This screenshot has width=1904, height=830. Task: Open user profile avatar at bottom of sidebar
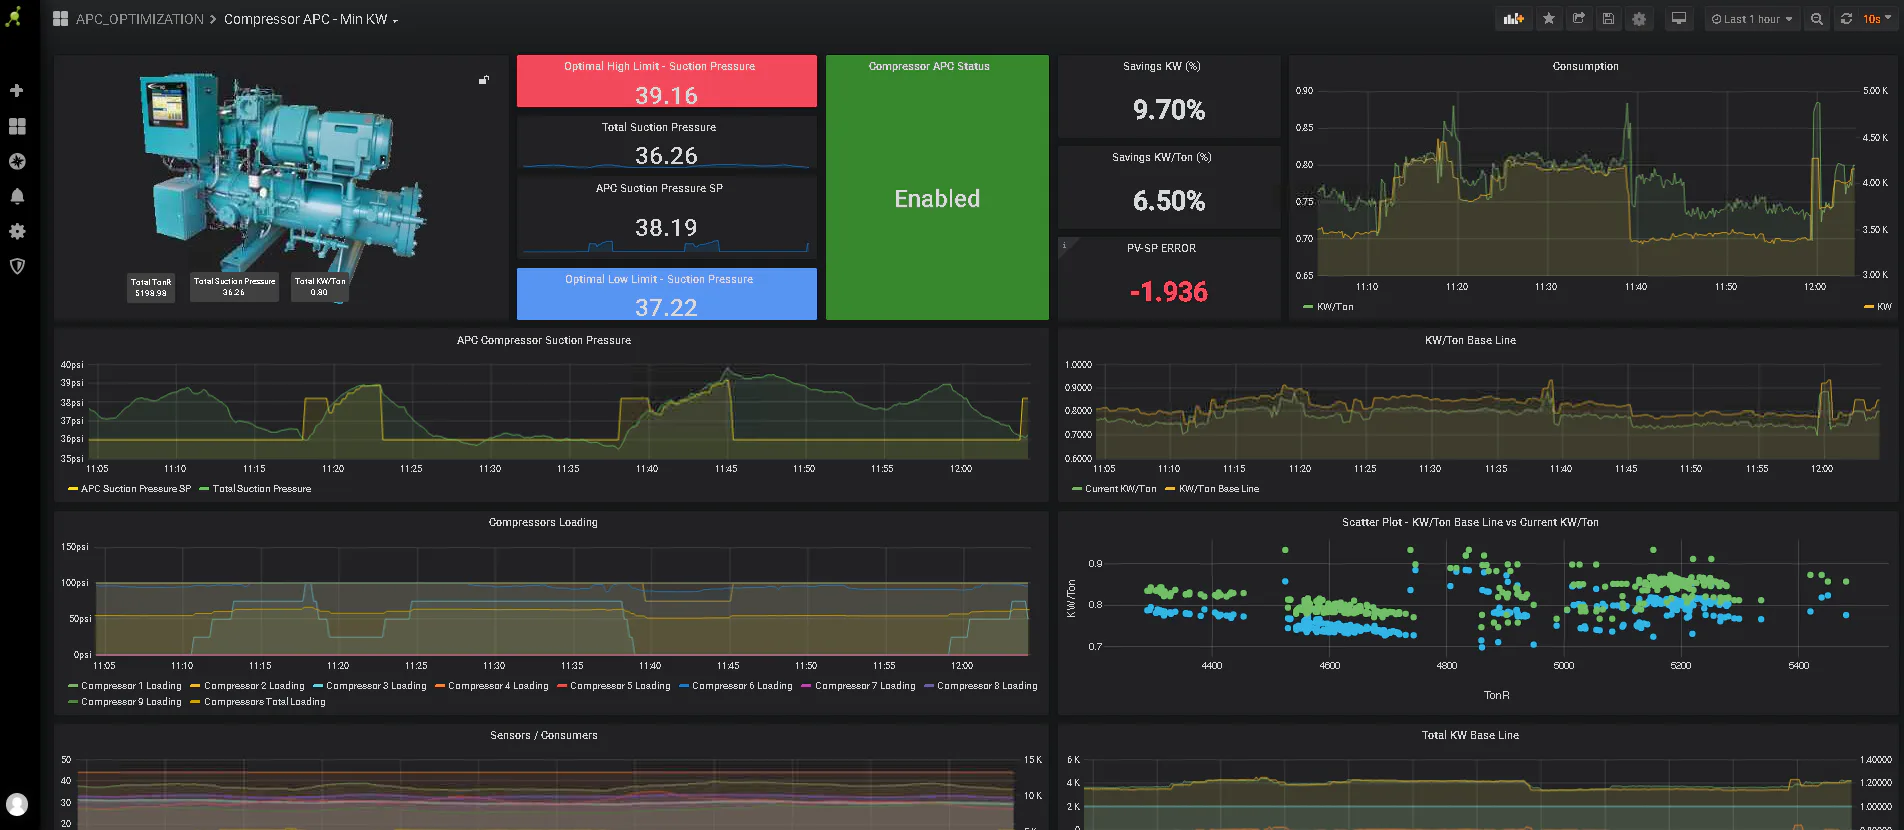pyautogui.click(x=17, y=804)
